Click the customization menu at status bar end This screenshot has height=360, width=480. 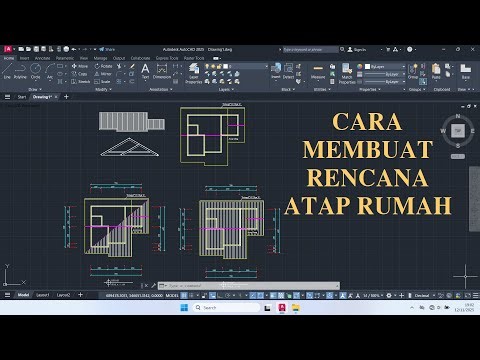[475, 295]
